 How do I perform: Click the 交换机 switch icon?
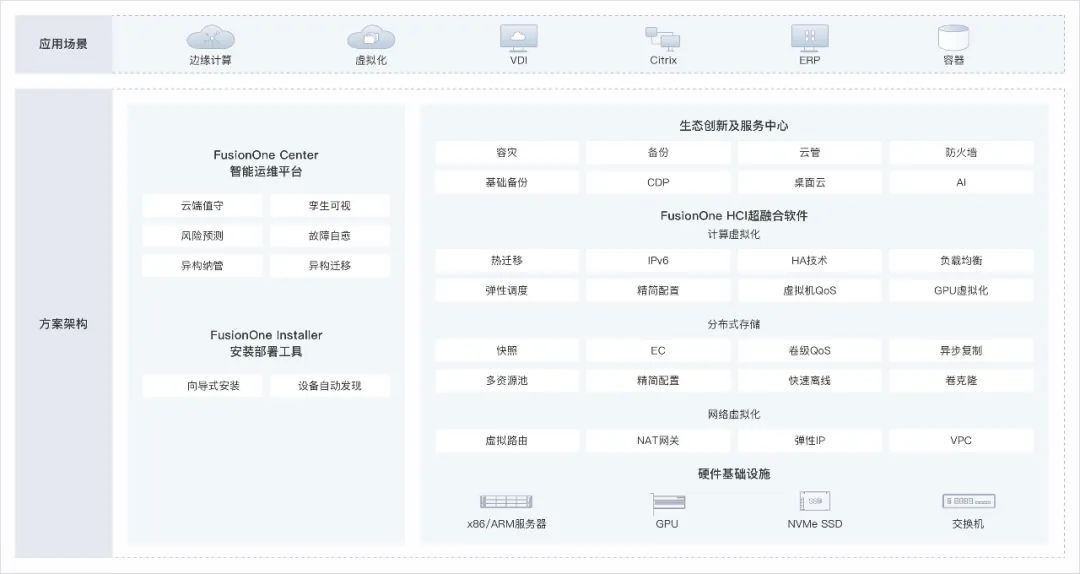(x=968, y=501)
